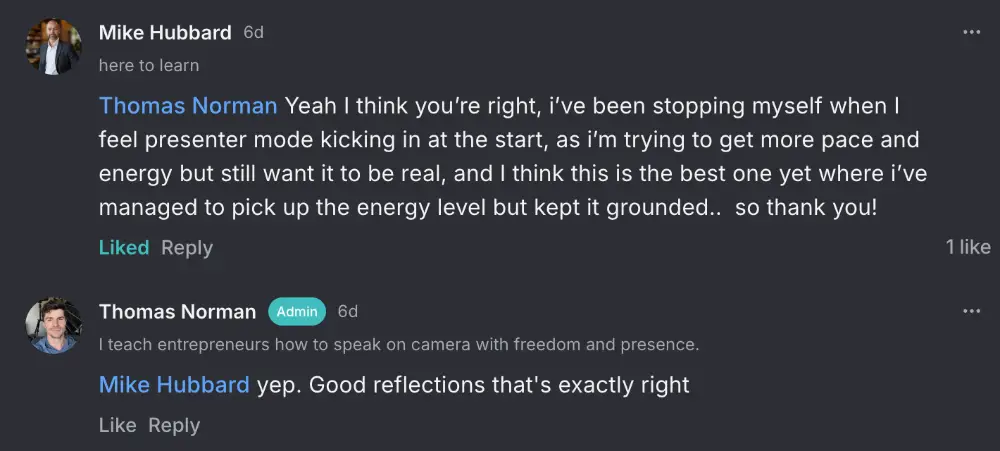Click the 6d timestamp on Mike's comment
Screen dimensions: 1000x451
(253, 32)
